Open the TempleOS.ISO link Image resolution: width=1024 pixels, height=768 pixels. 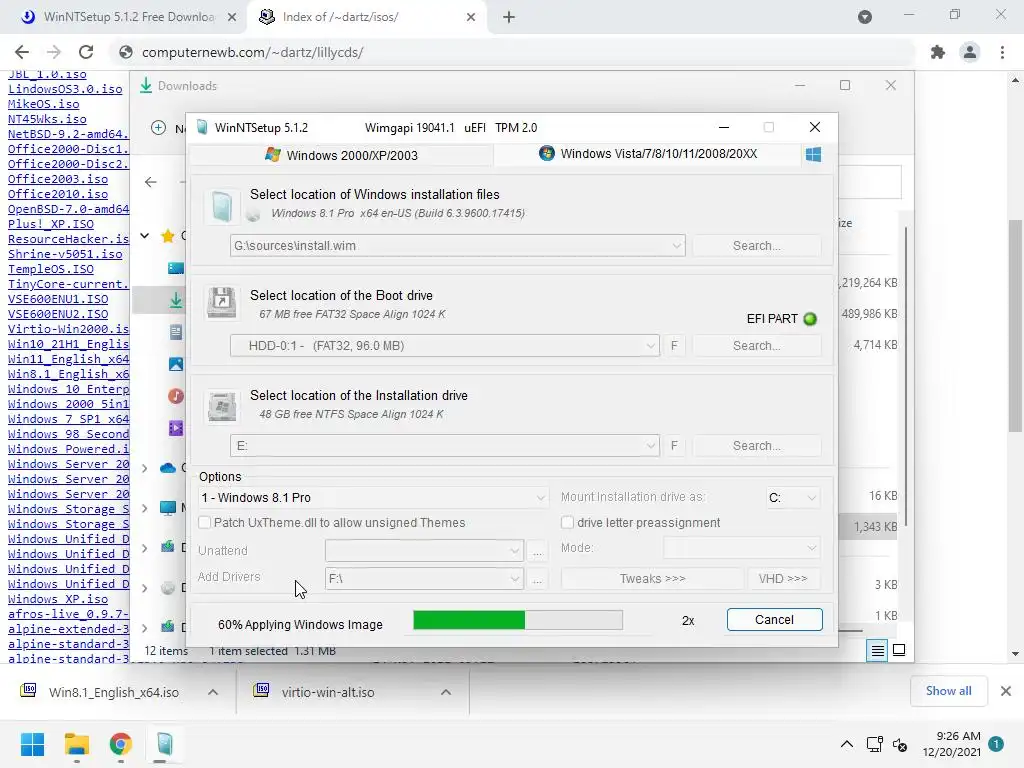[51, 269]
